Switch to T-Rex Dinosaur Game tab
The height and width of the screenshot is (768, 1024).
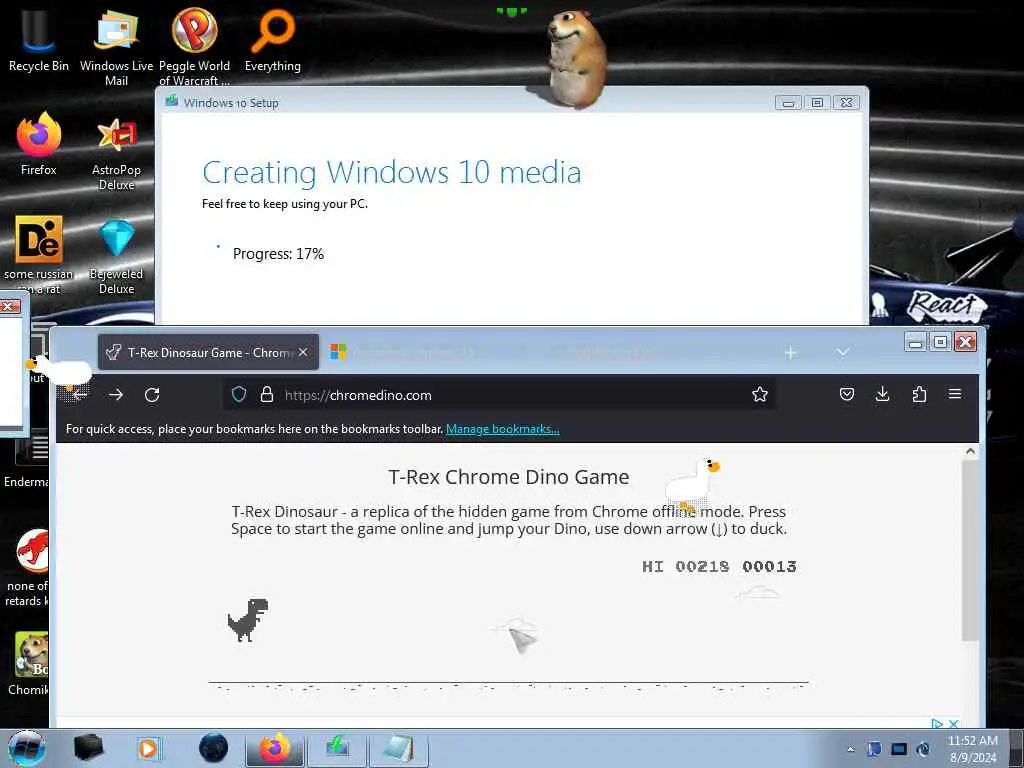(x=208, y=353)
